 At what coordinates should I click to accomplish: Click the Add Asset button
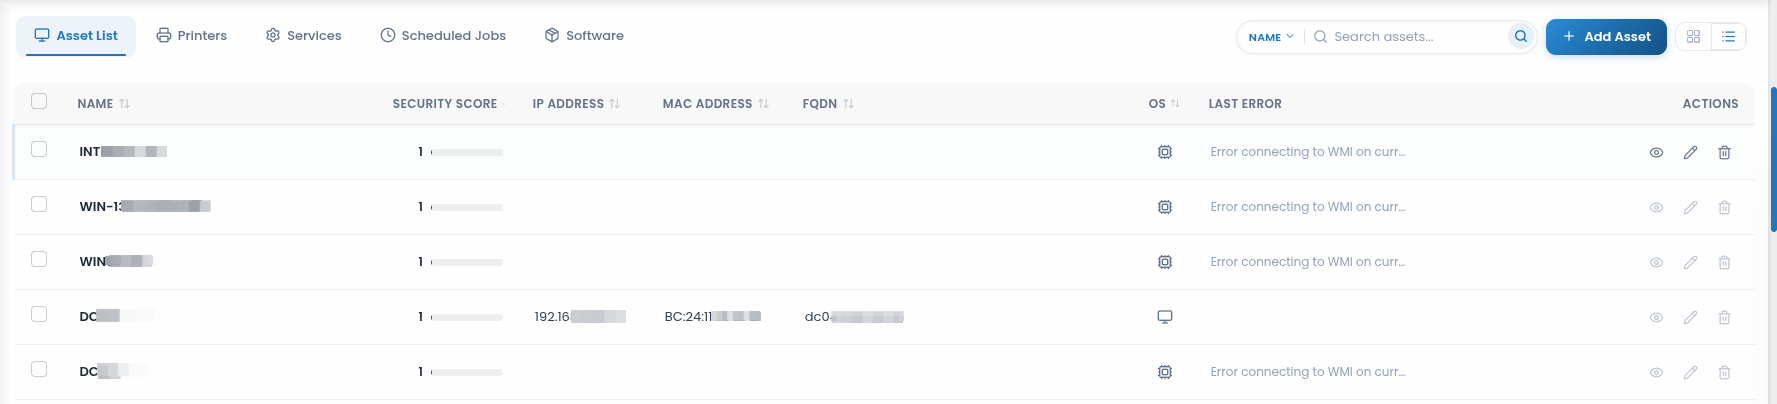[x=1606, y=37]
